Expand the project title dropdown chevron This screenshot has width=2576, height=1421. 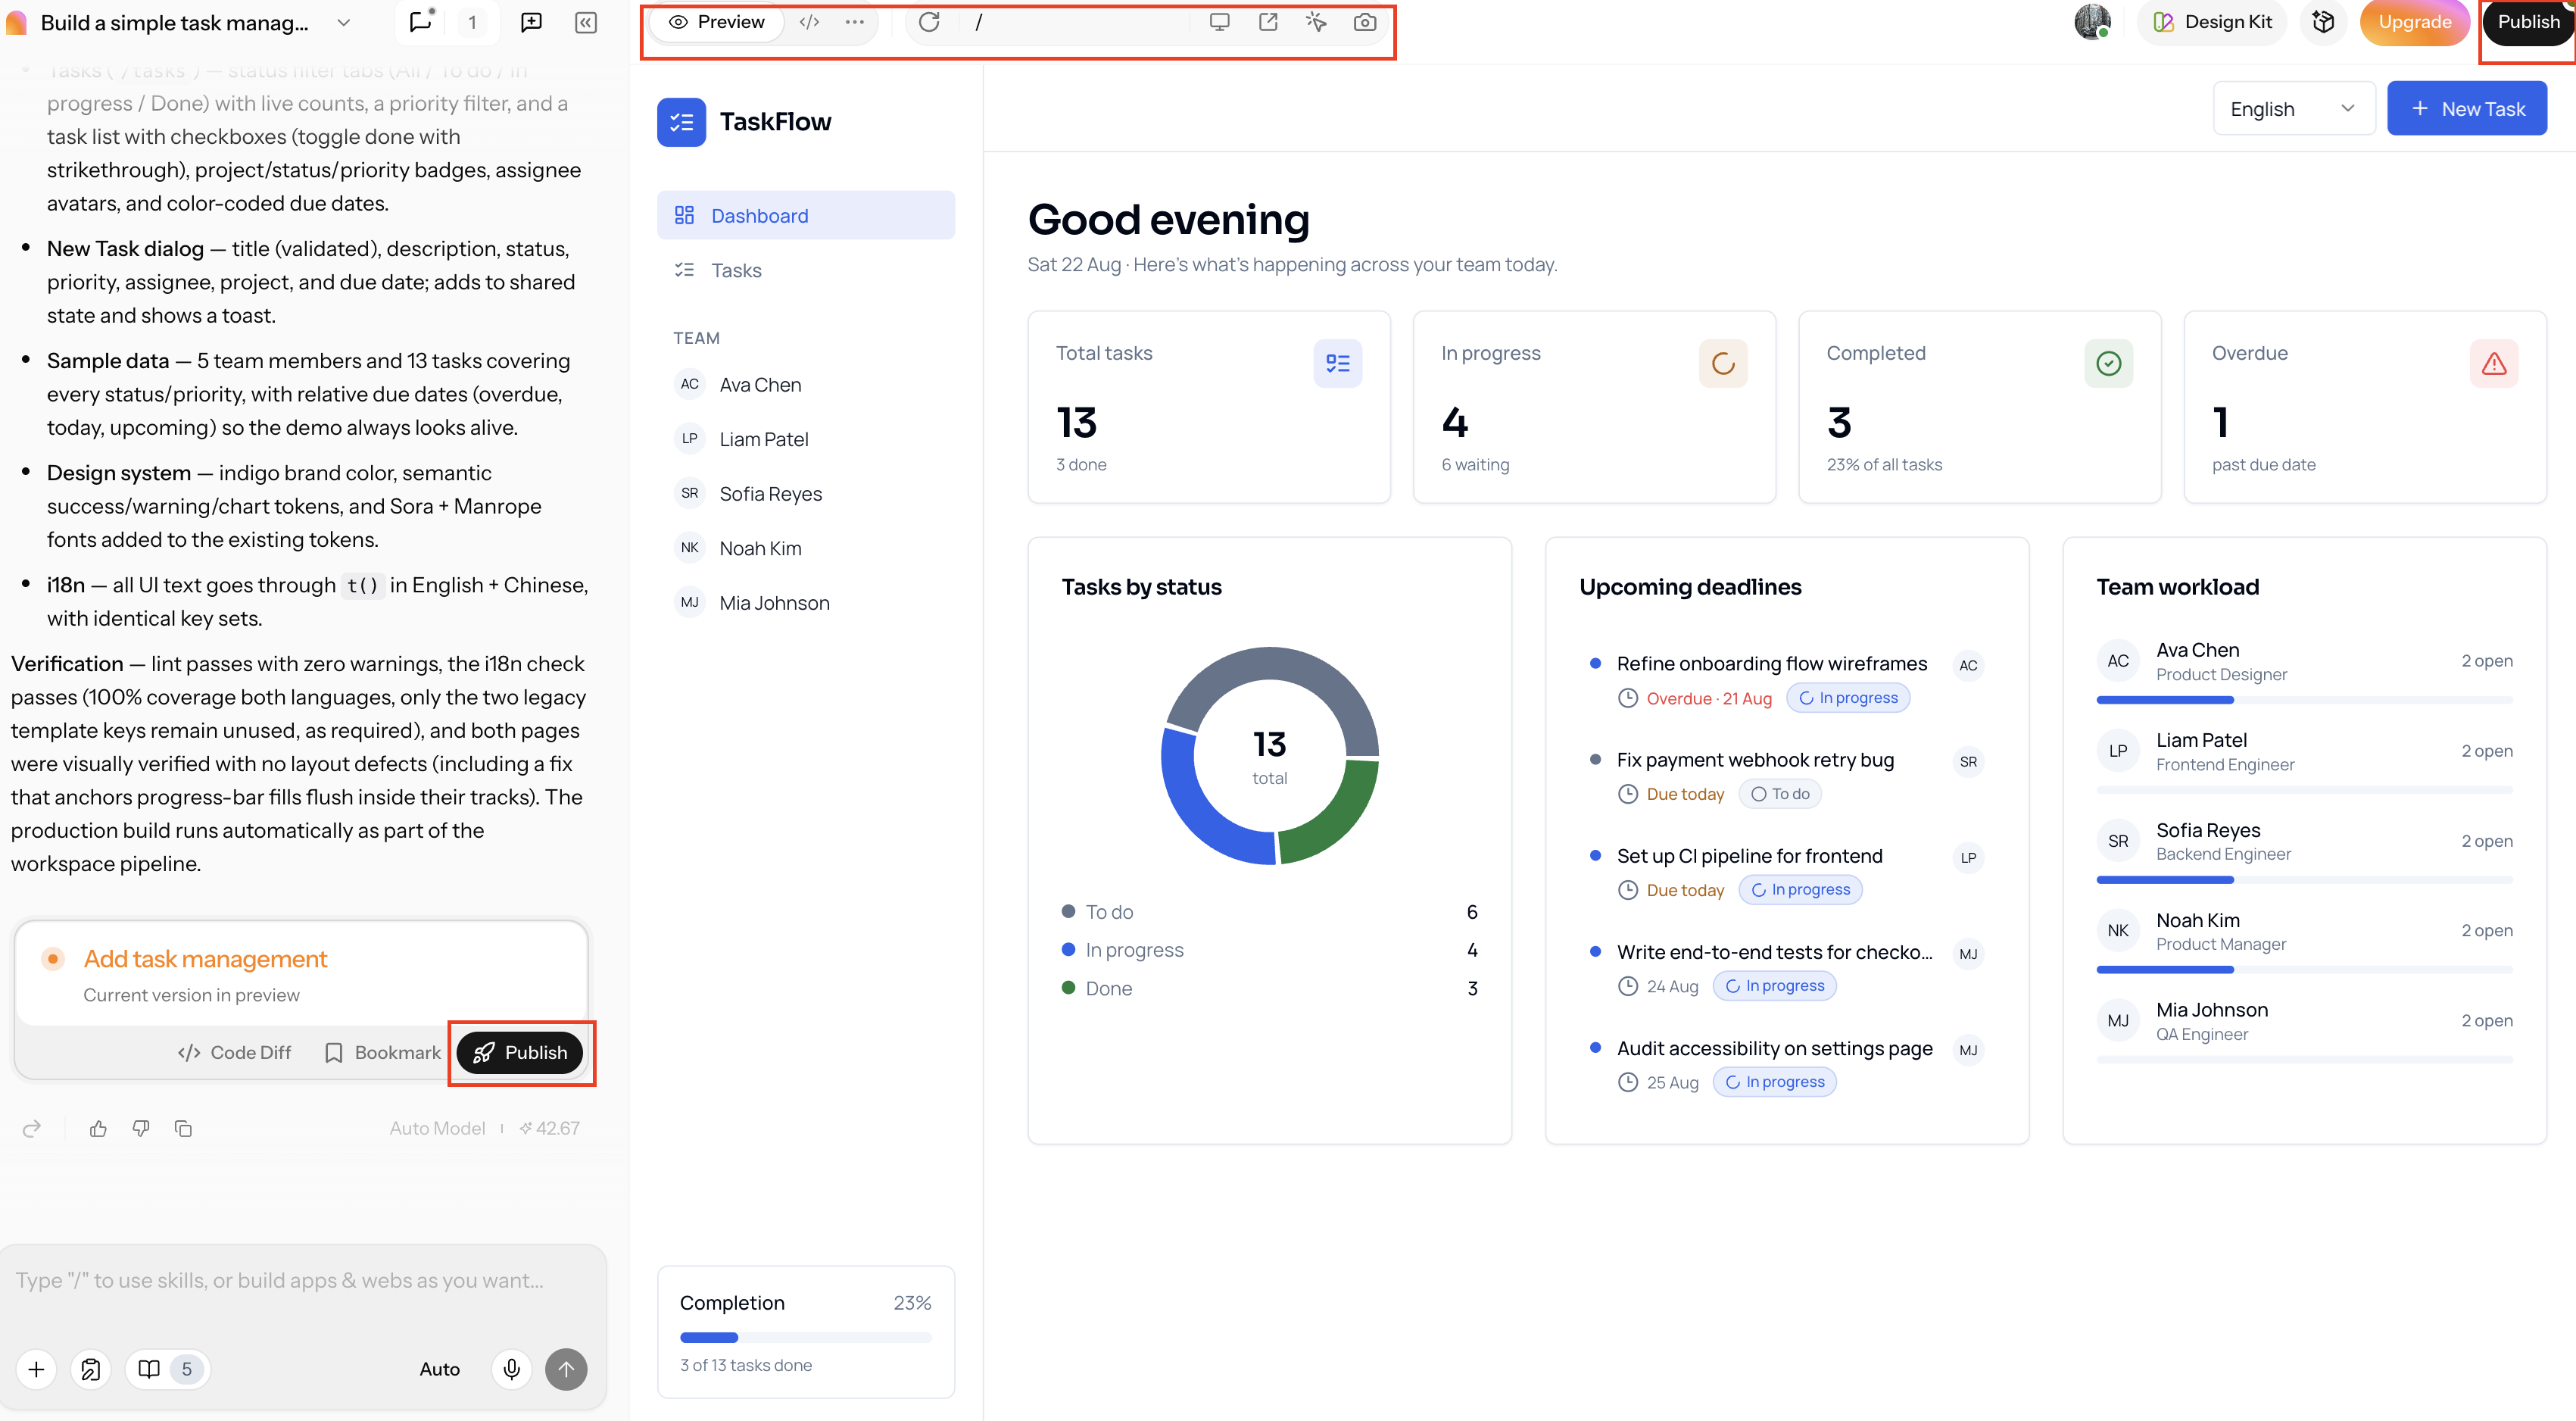344,22
